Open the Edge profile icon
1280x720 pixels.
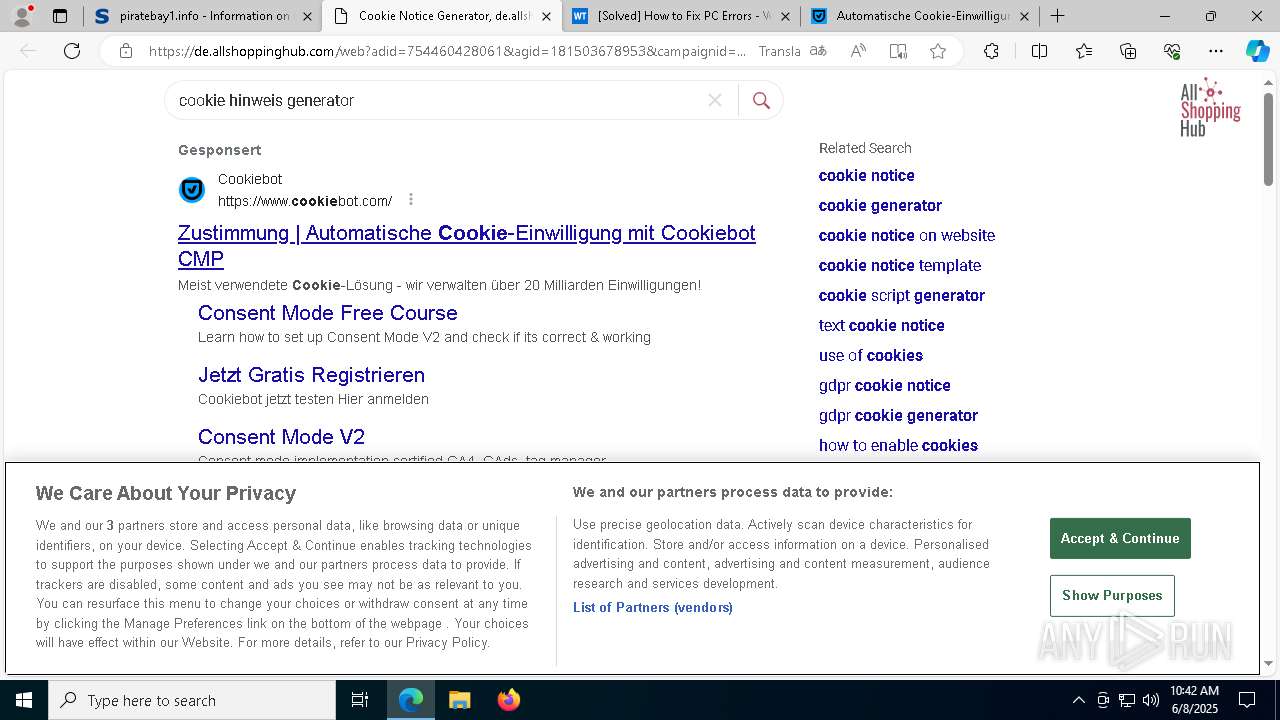tap(23, 16)
